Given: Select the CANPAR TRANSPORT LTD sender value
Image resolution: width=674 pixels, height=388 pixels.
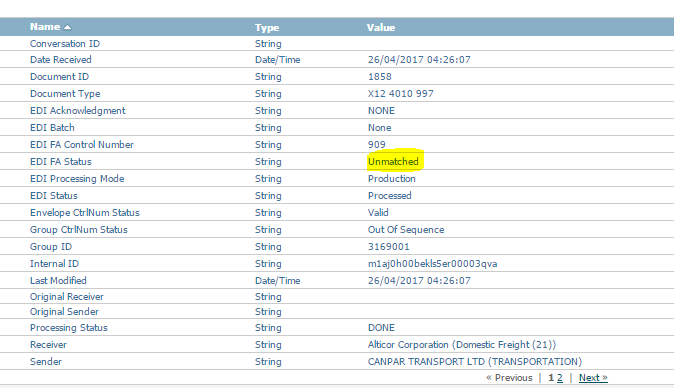Looking at the screenshot, I should pyautogui.click(x=475, y=362).
